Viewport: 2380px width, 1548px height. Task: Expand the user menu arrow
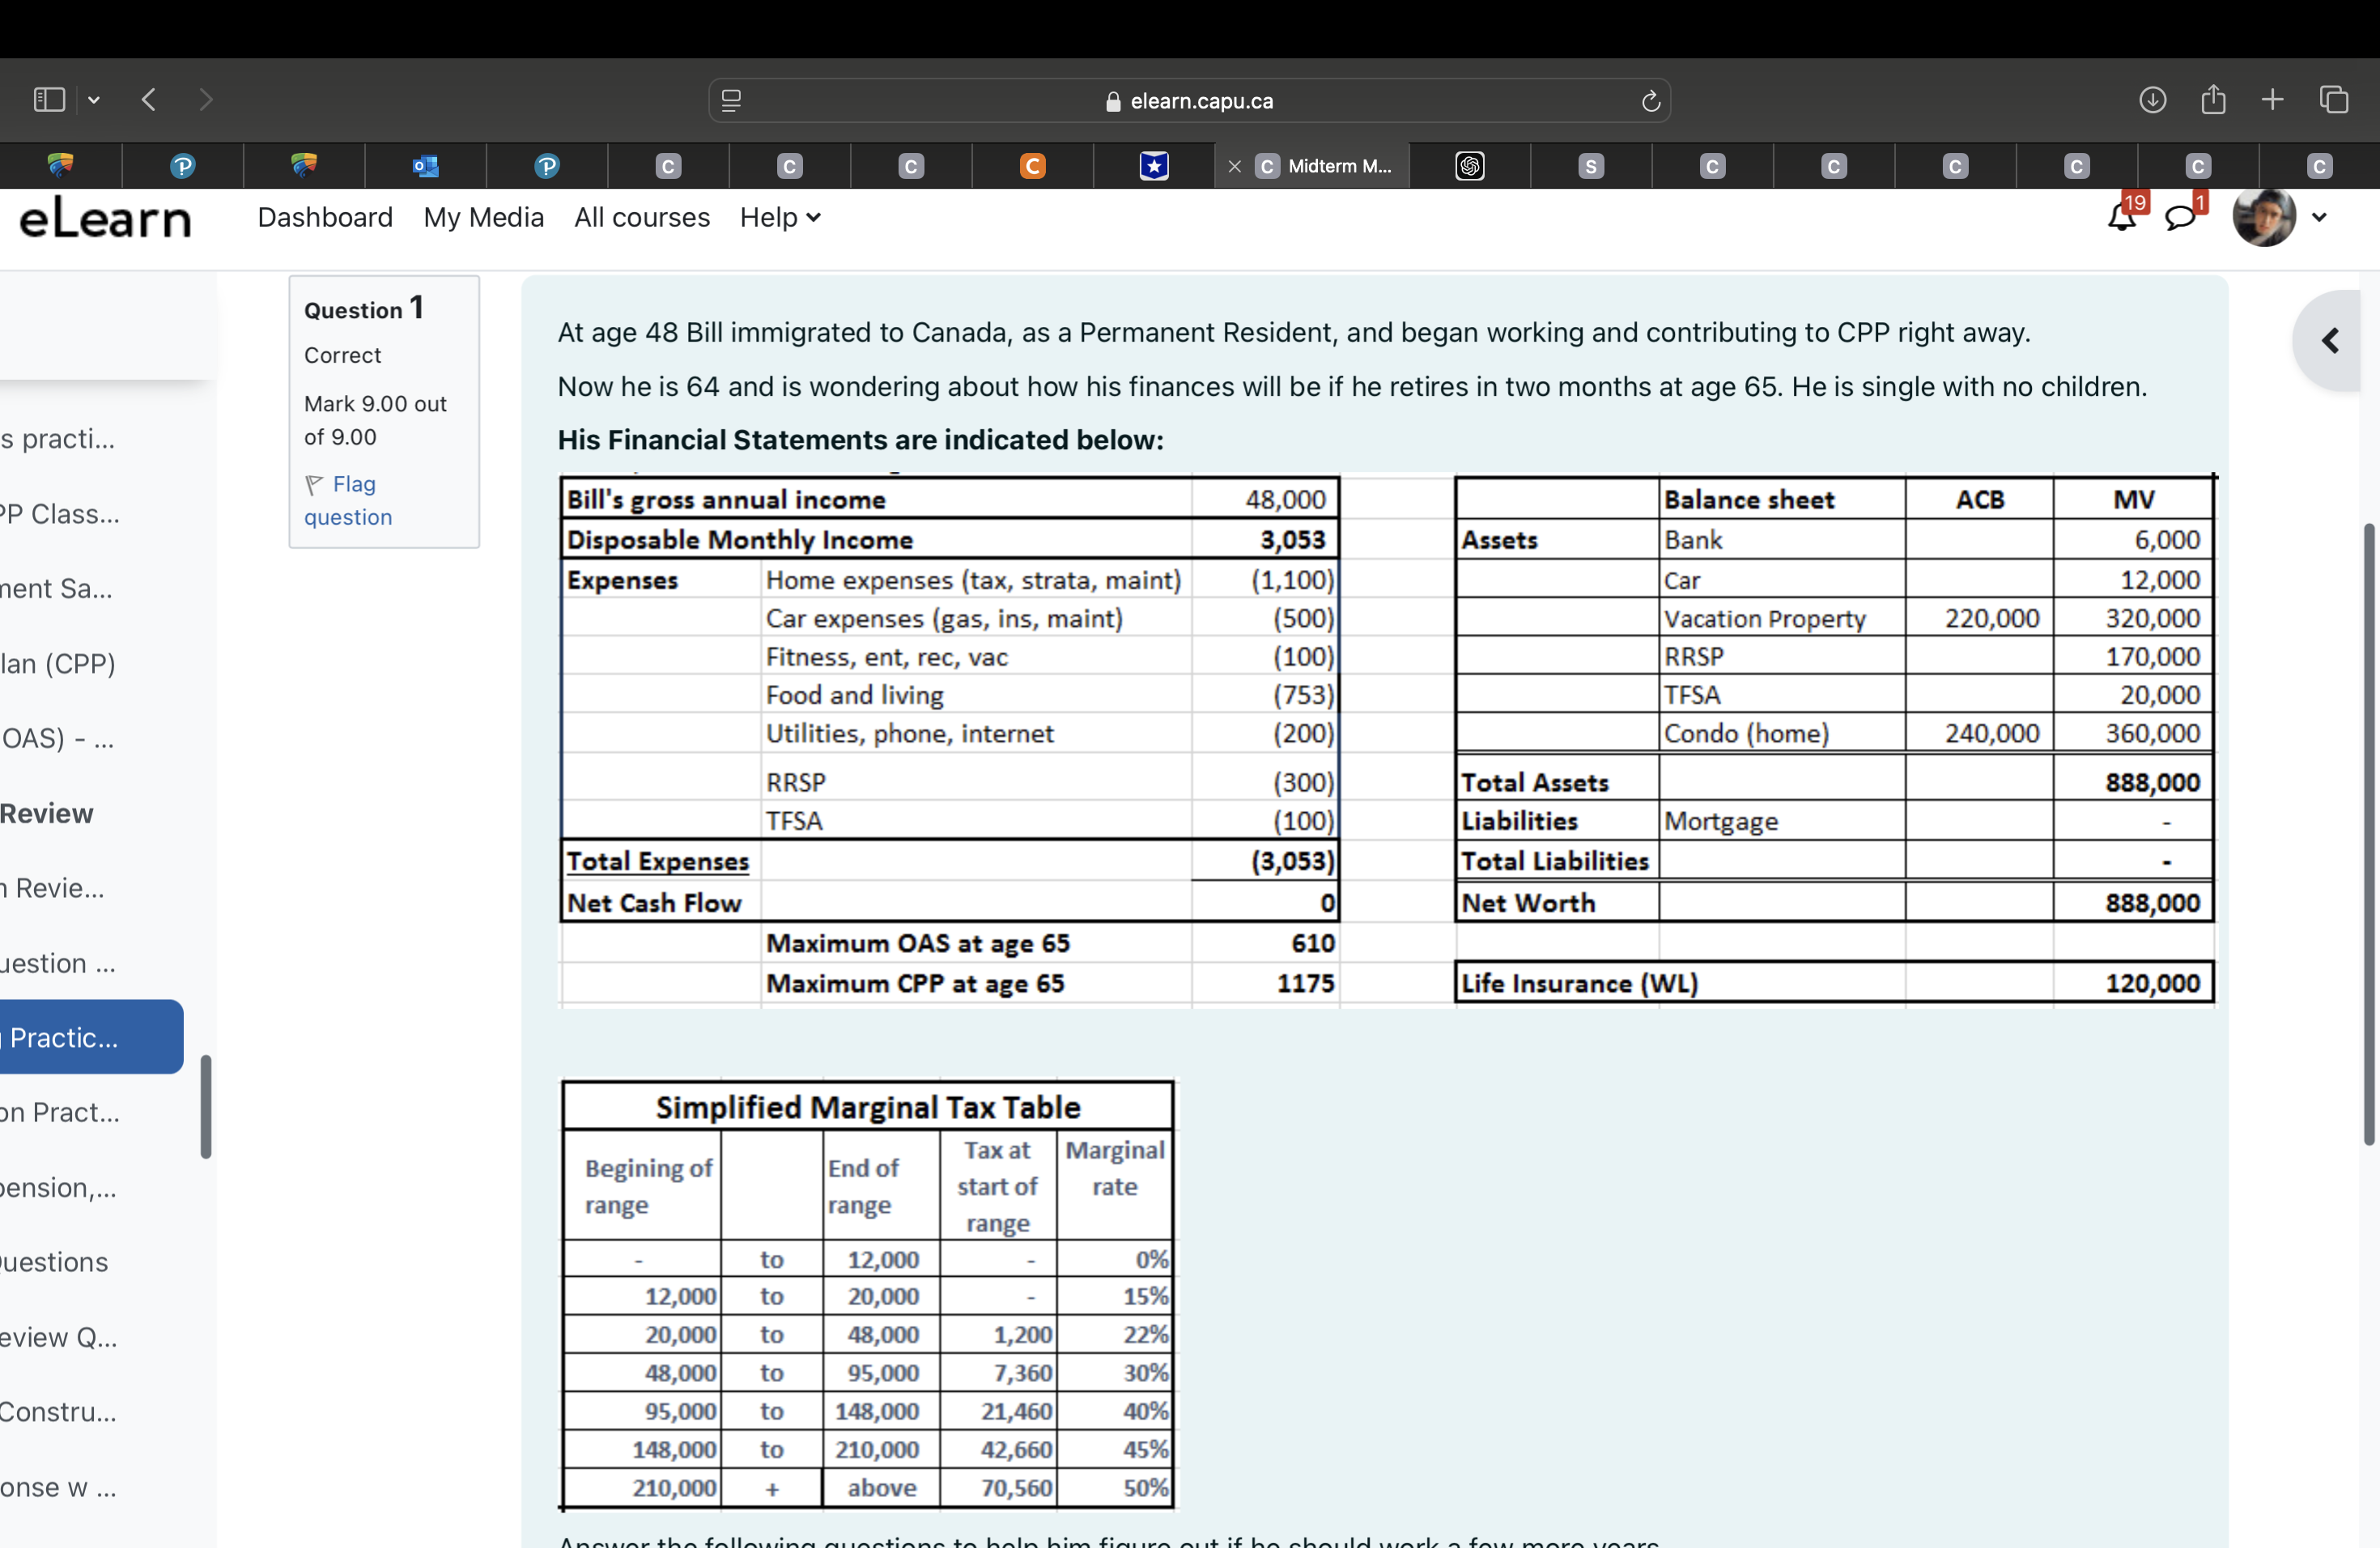pyautogui.click(x=2319, y=217)
